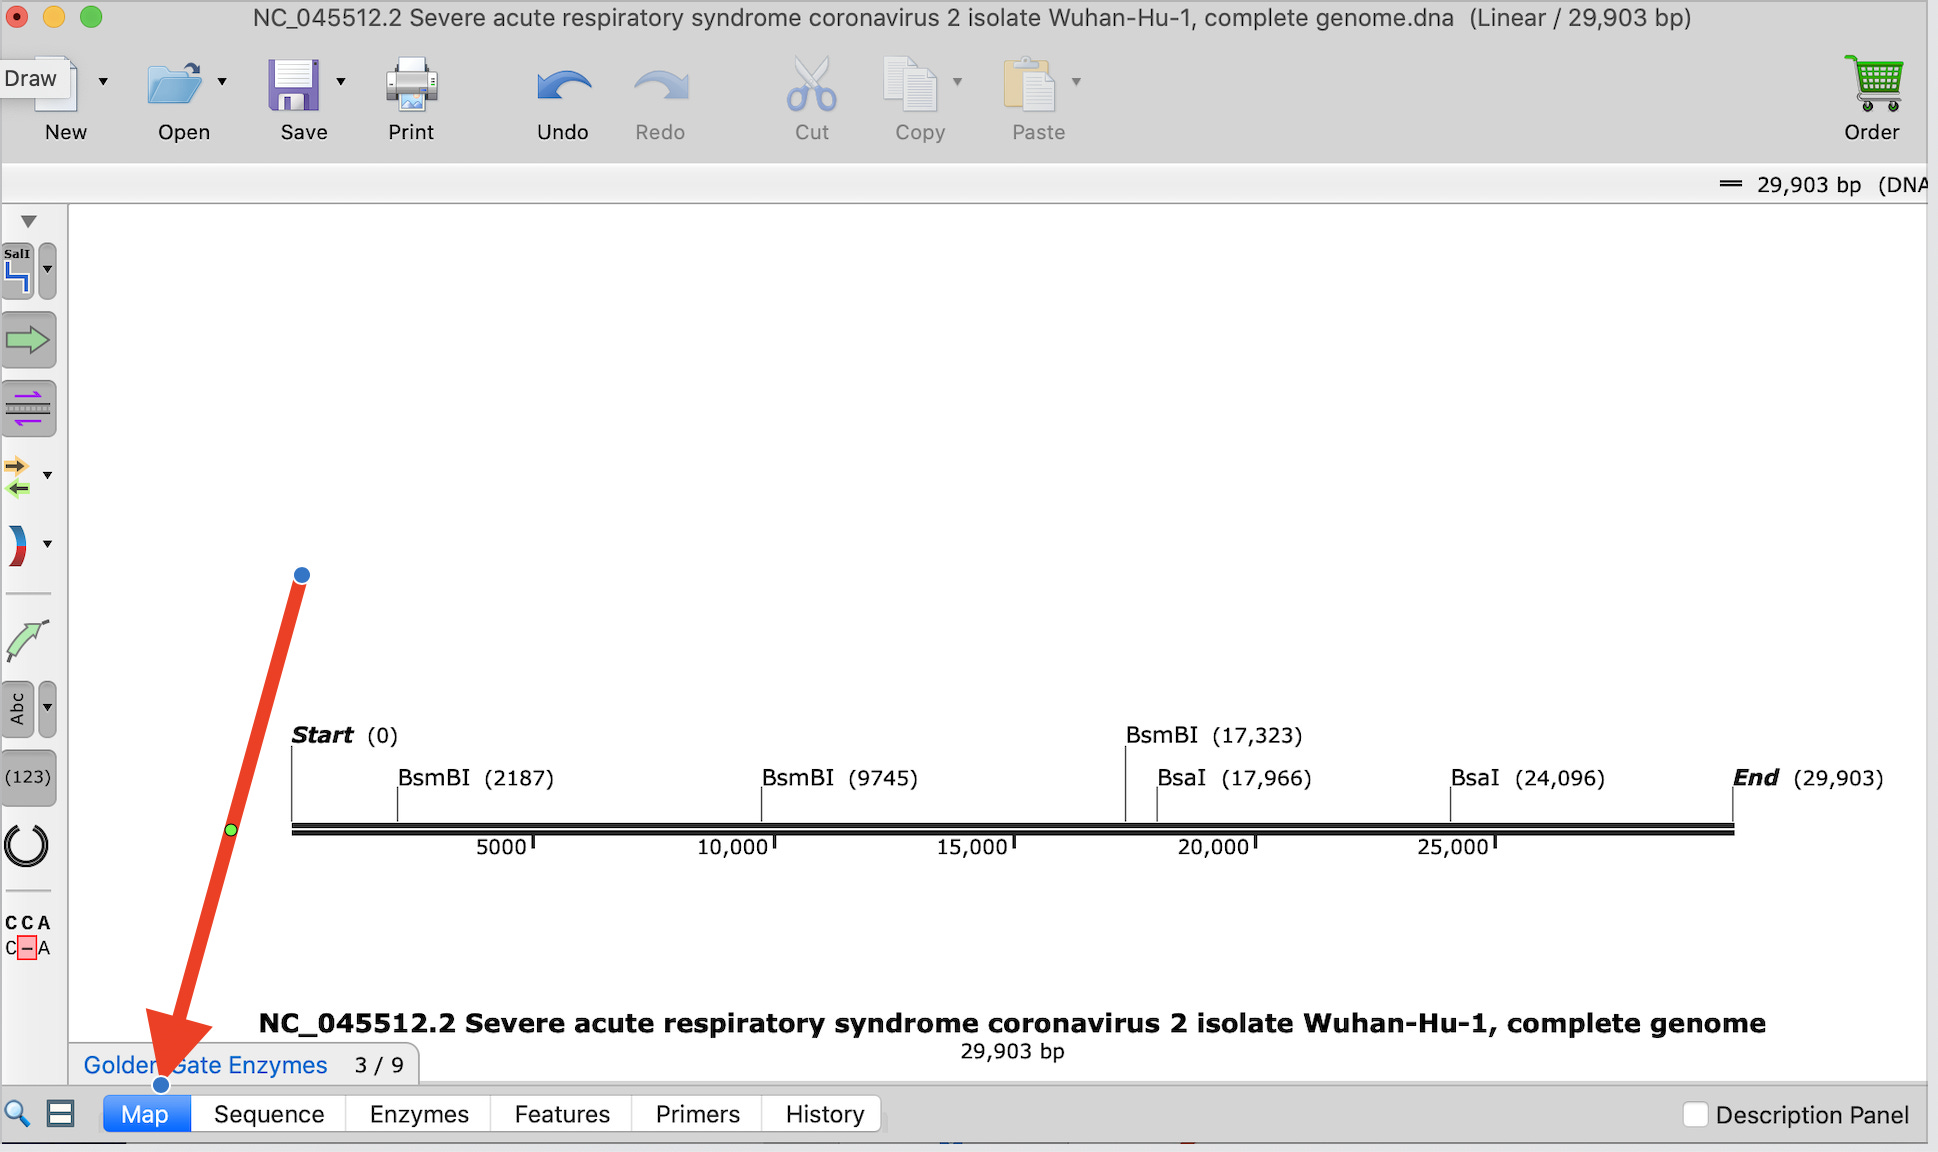Screen dimensions: 1938x1152
Task: Click the side-by-side view icon
Action: coord(60,1113)
